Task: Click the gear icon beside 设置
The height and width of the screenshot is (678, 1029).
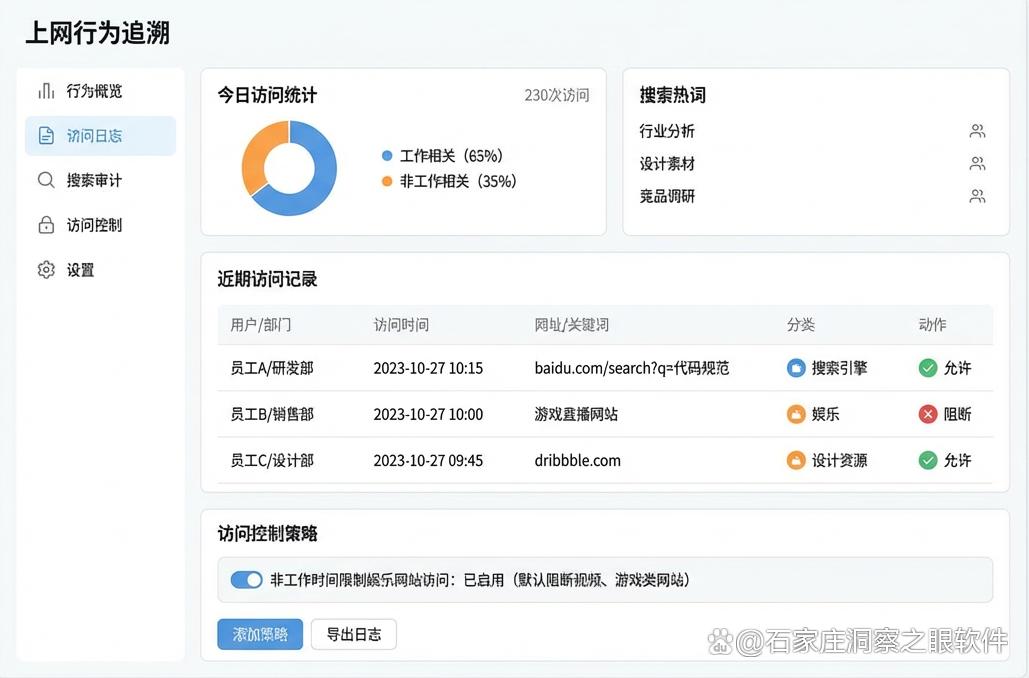Action: [x=46, y=270]
